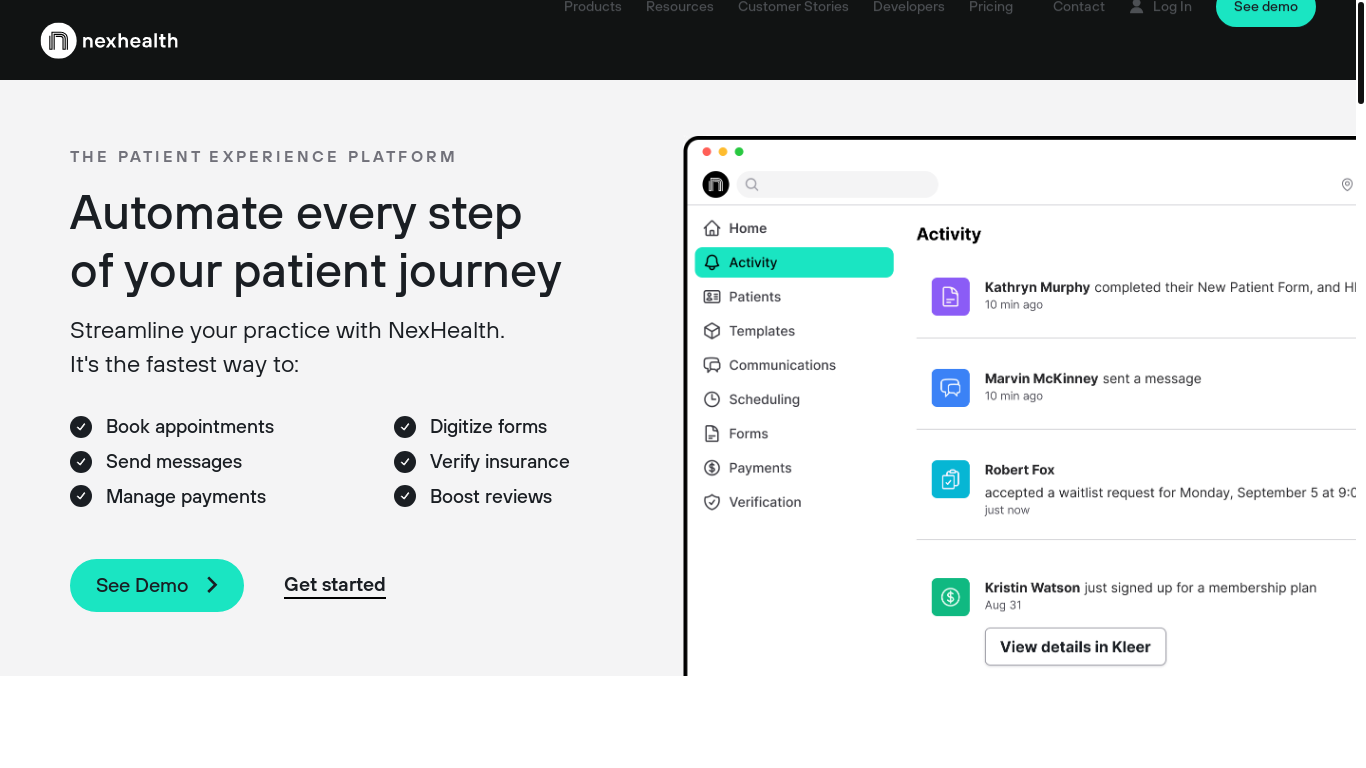The height and width of the screenshot is (768, 1366).
Task: Click the Scheduling clock icon
Action: [712, 399]
